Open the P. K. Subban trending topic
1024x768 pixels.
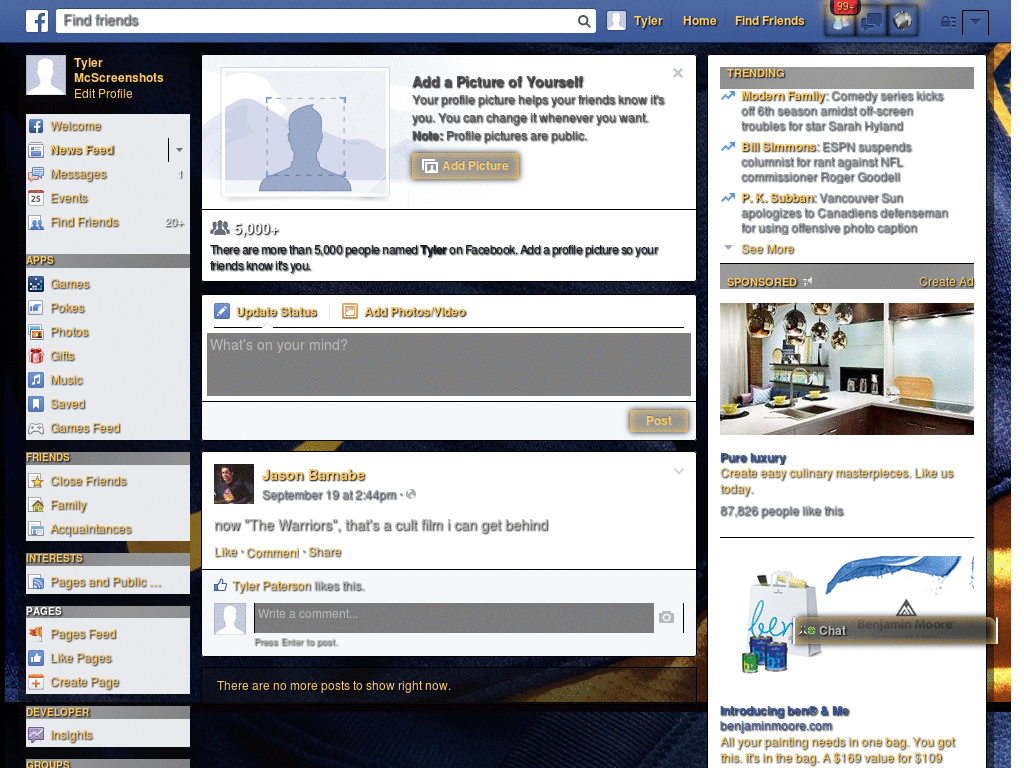pyautogui.click(x=778, y=199)
